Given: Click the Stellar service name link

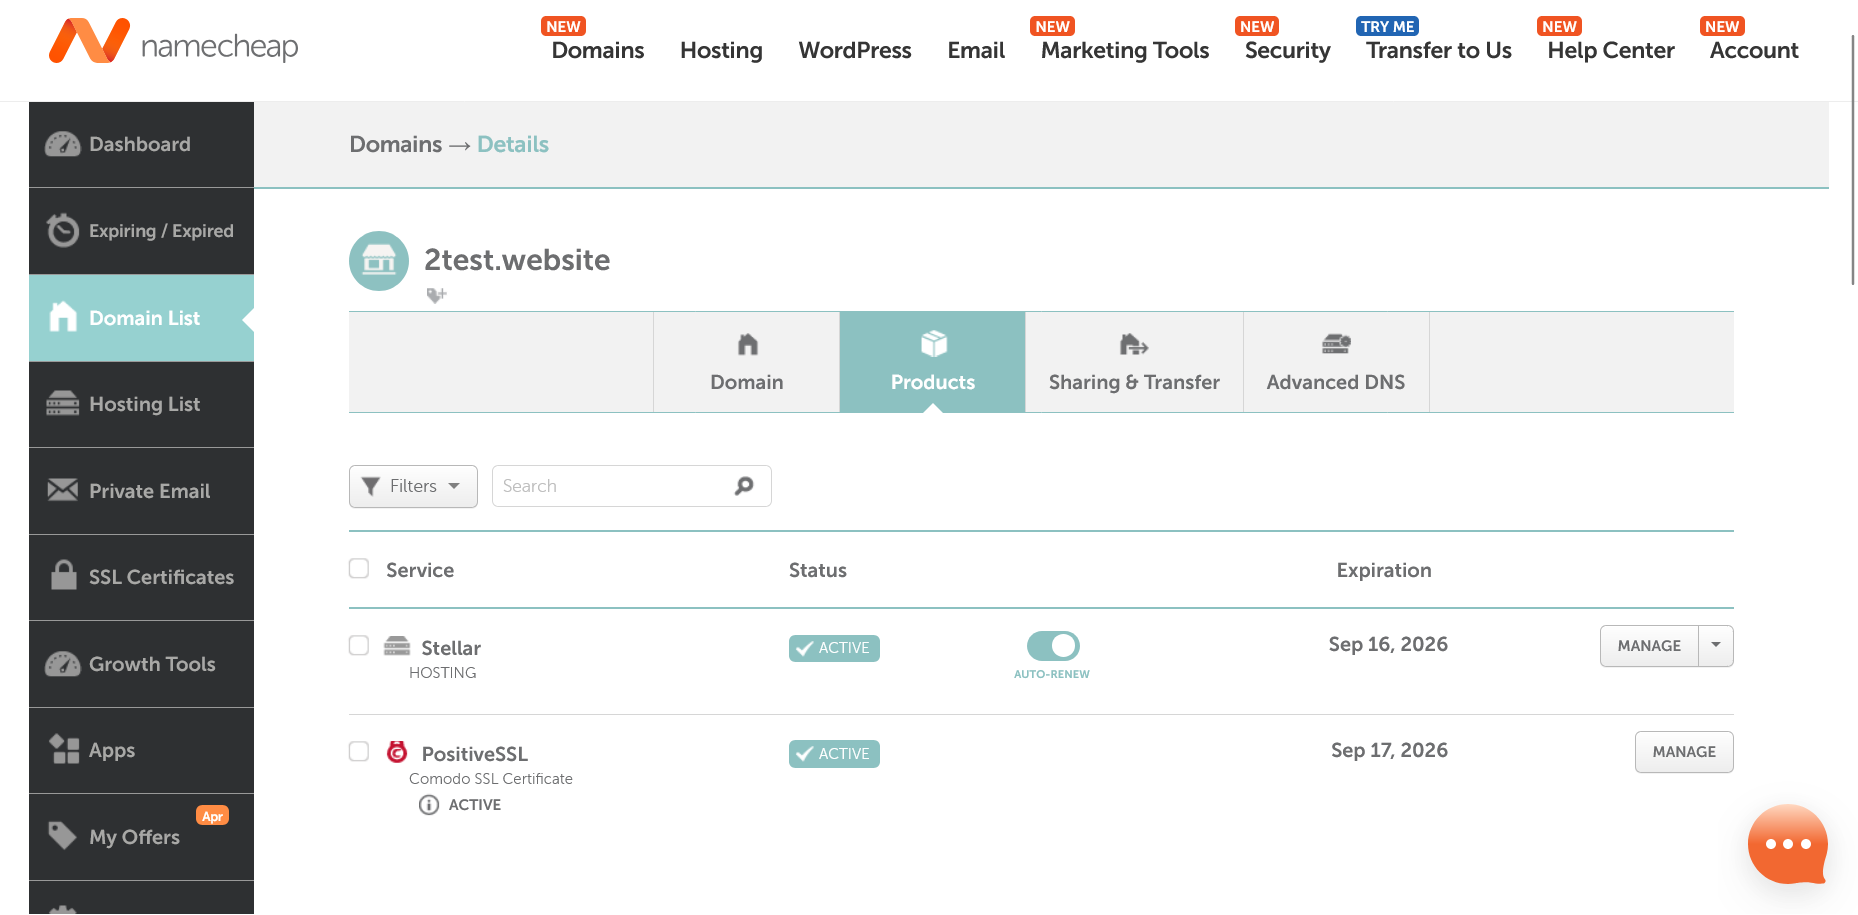Looking at the screenshot, I should [x=451, y=648].
